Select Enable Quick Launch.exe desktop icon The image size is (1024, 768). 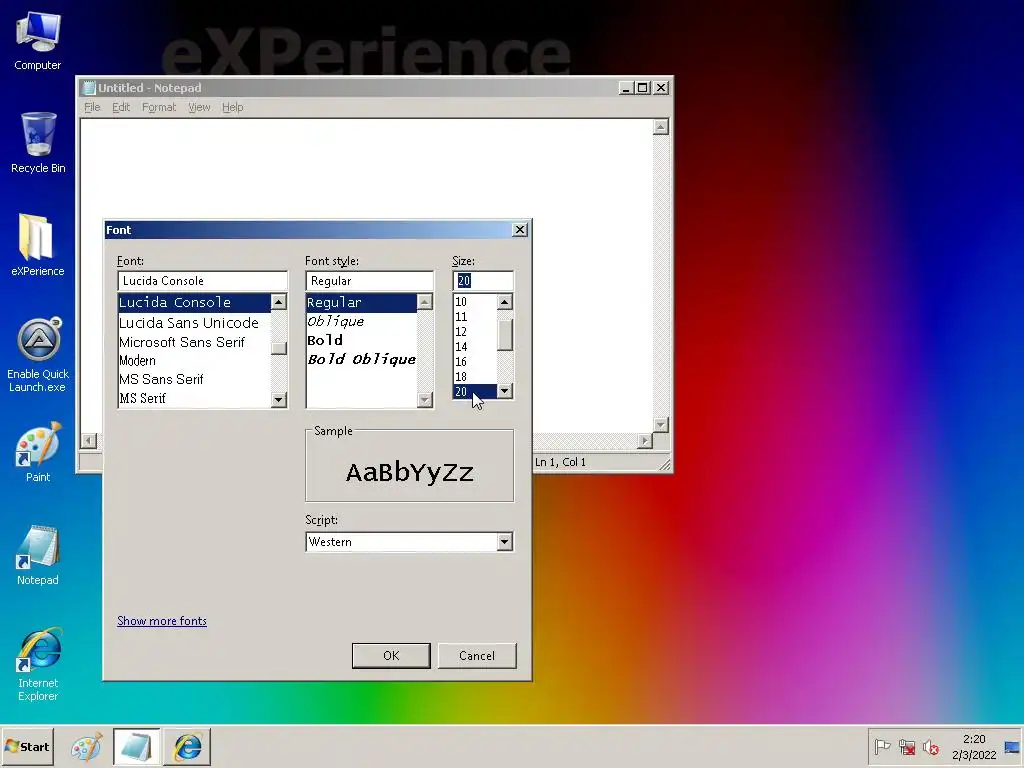(x=38, y=355)
